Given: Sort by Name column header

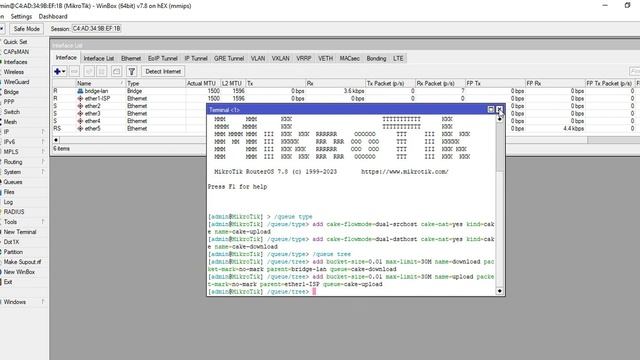Looking at the screenshot, I should pos(100,83).
